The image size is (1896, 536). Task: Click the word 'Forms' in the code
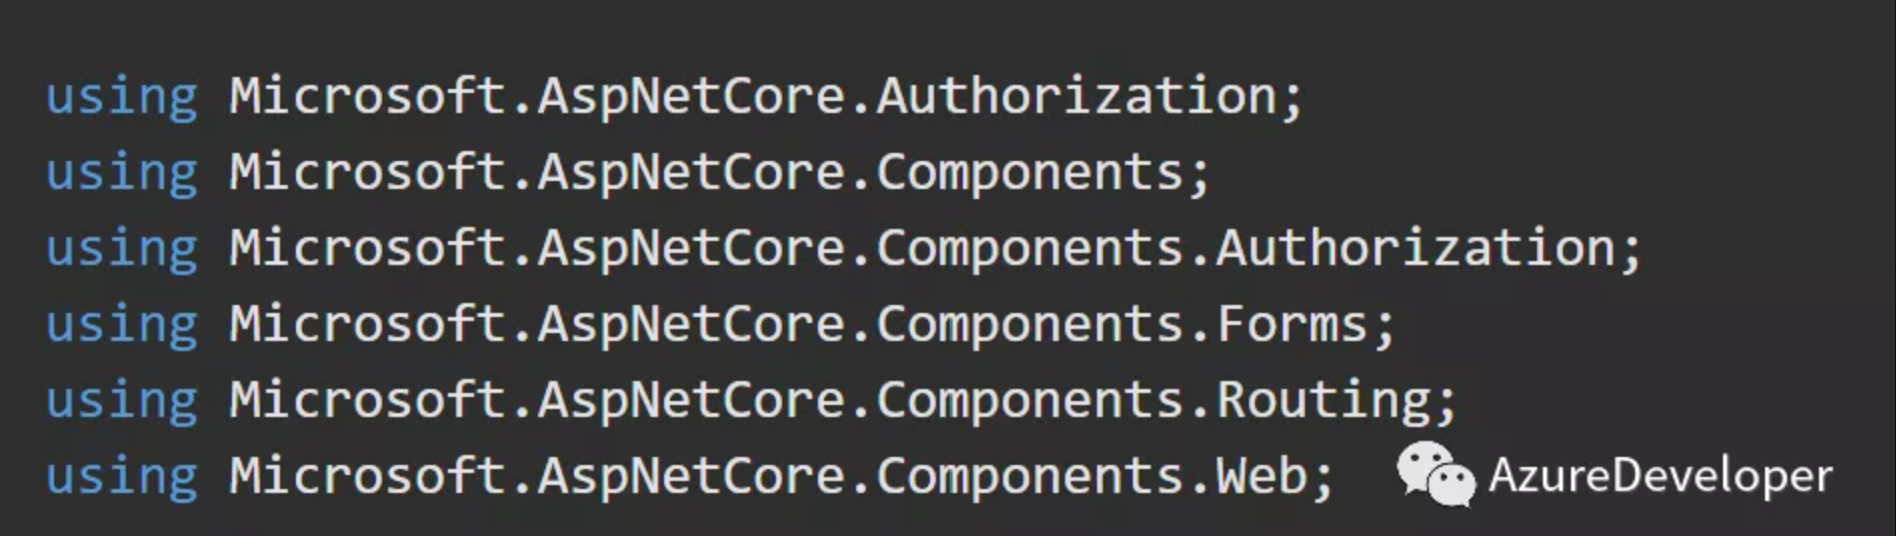(x=1292, y=324)
